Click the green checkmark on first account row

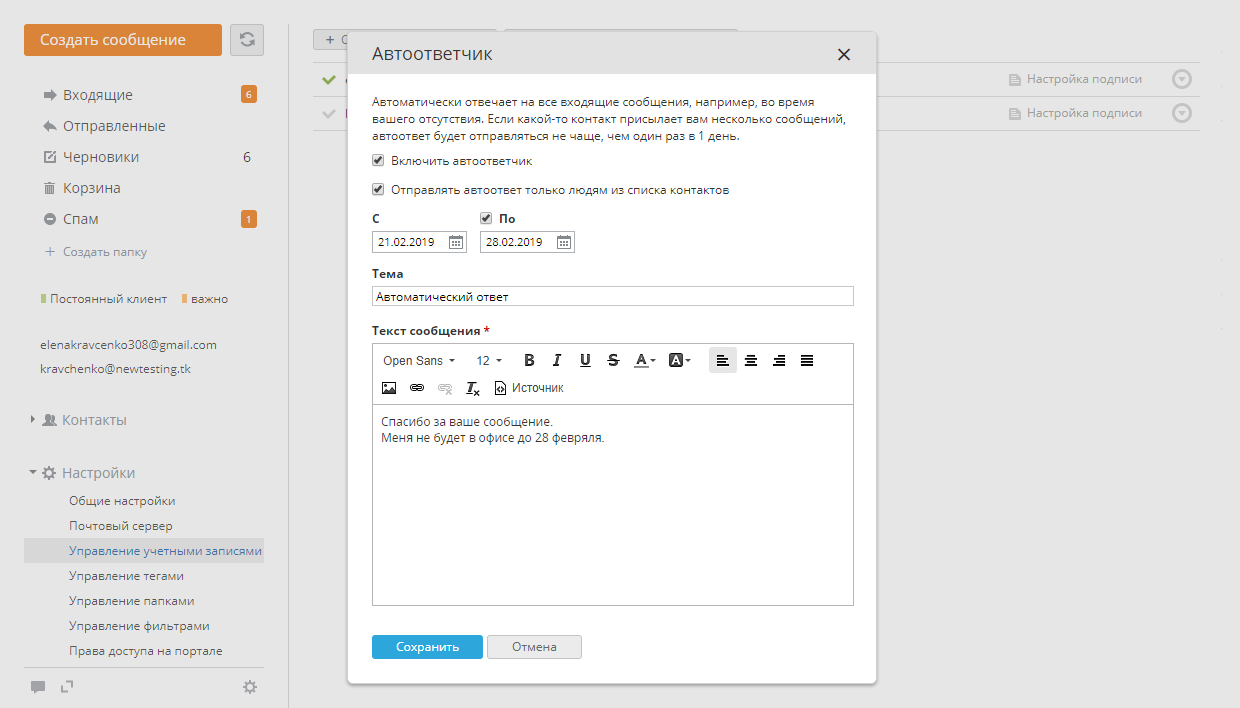329,80
